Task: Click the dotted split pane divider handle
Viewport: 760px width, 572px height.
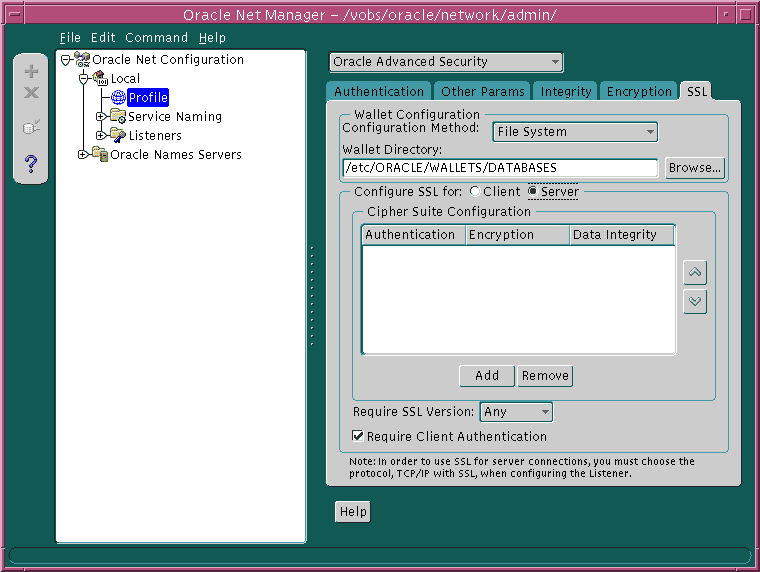Action: [x=312, y=296]
